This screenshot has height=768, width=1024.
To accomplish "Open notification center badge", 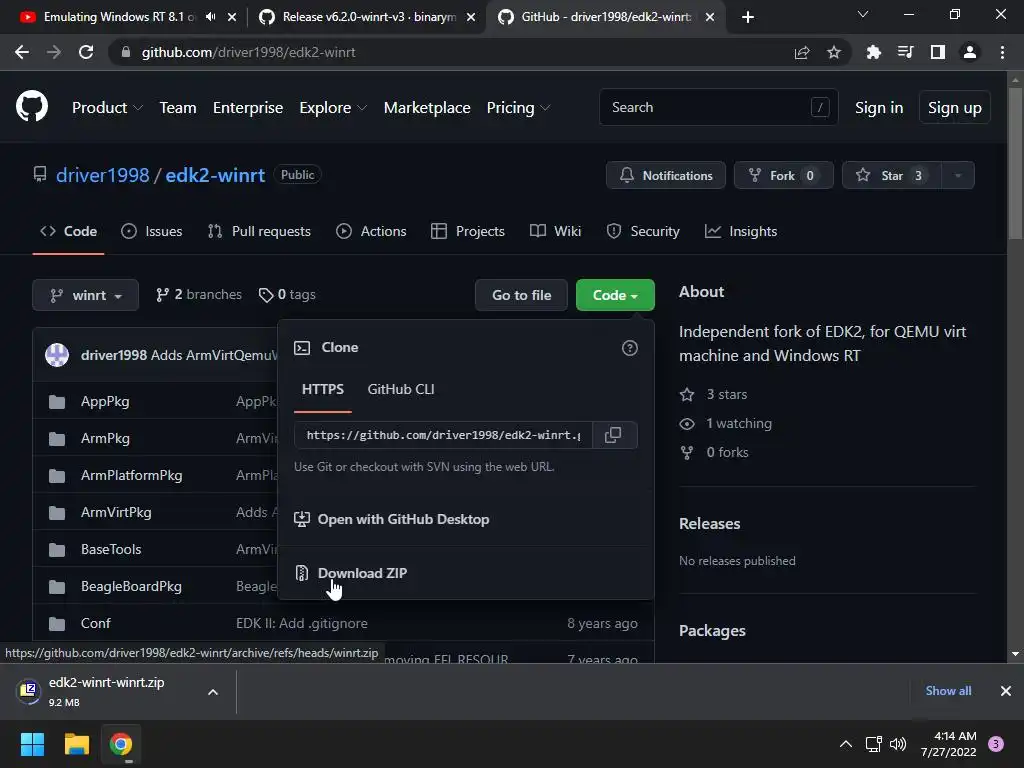I will pyautogui.click(x=996, y=744).
